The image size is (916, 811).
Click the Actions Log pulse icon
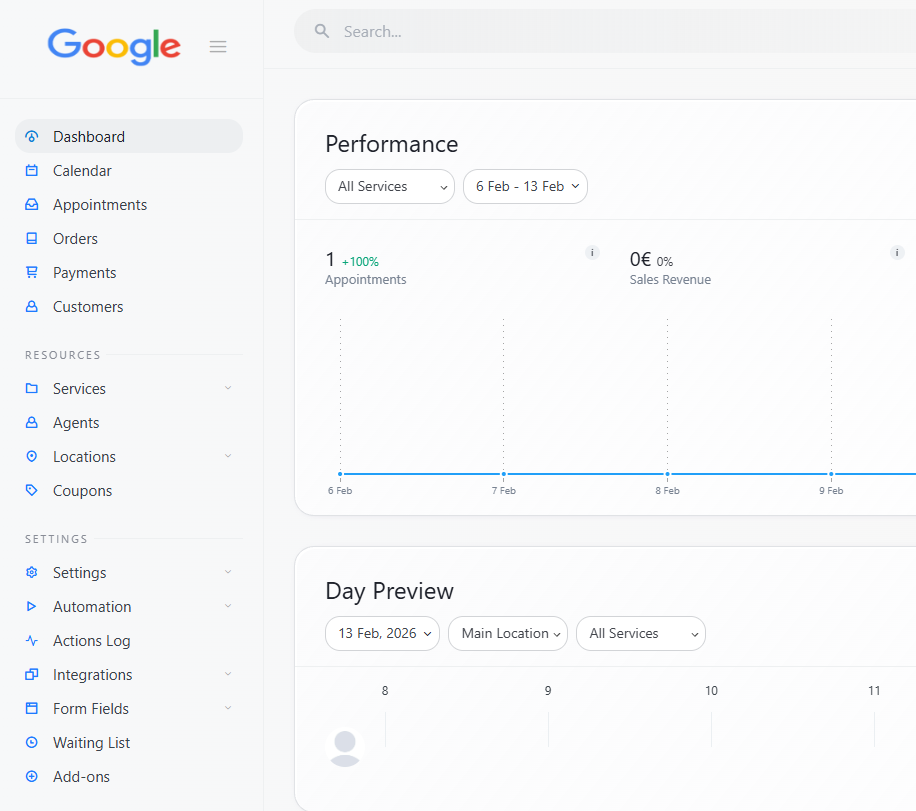point(32,641)
